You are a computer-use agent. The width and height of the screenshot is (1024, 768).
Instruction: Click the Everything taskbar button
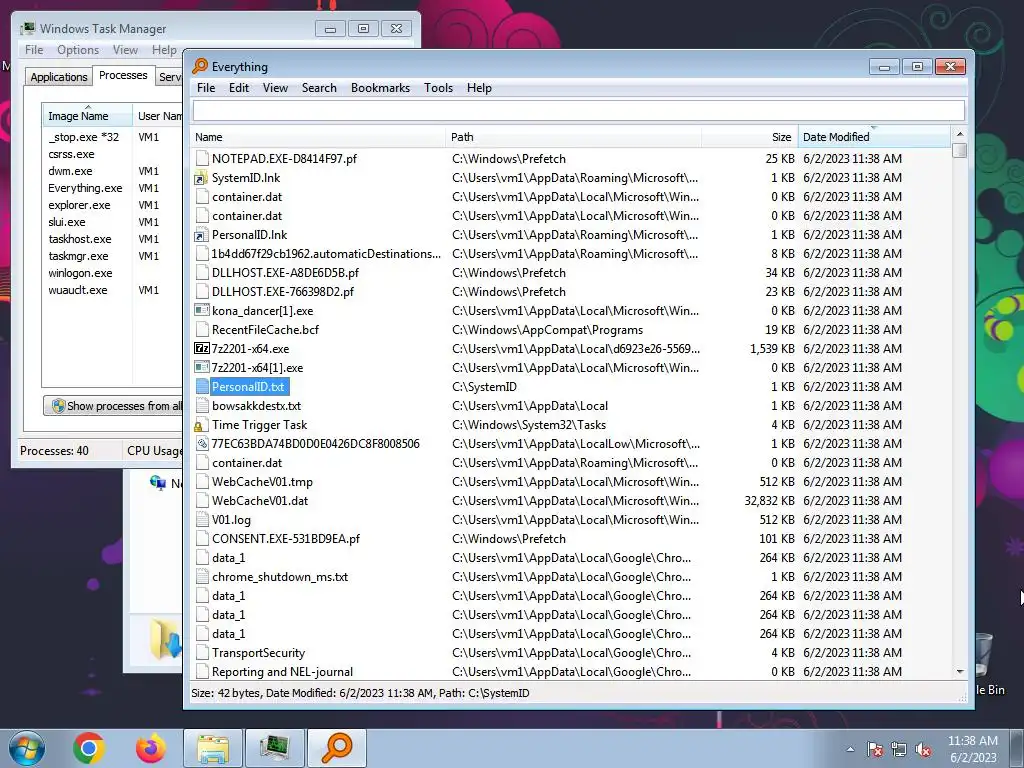pos(337,748)
